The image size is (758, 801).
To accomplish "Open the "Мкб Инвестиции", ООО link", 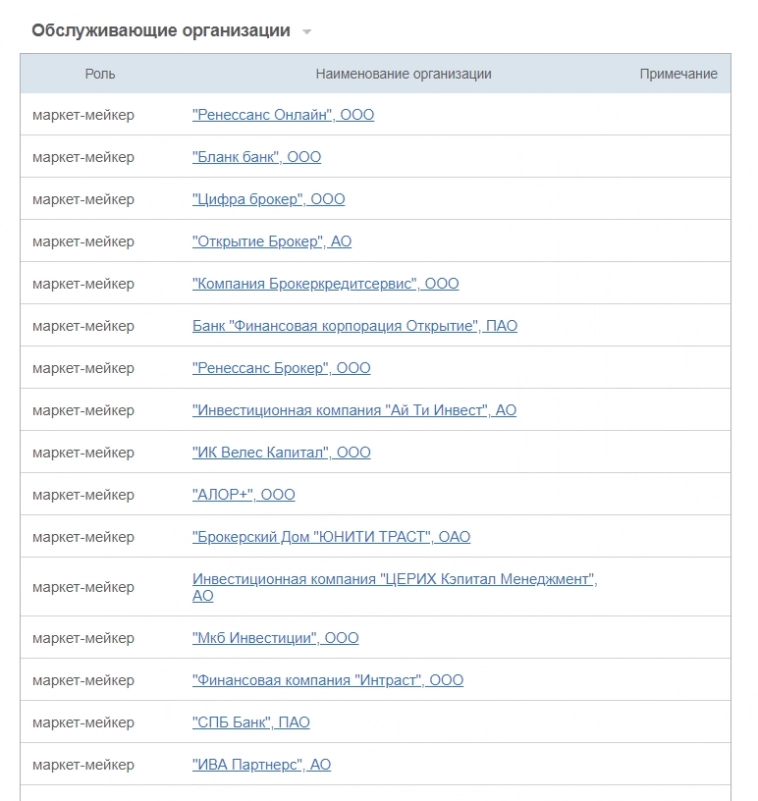I will (275, 638).
